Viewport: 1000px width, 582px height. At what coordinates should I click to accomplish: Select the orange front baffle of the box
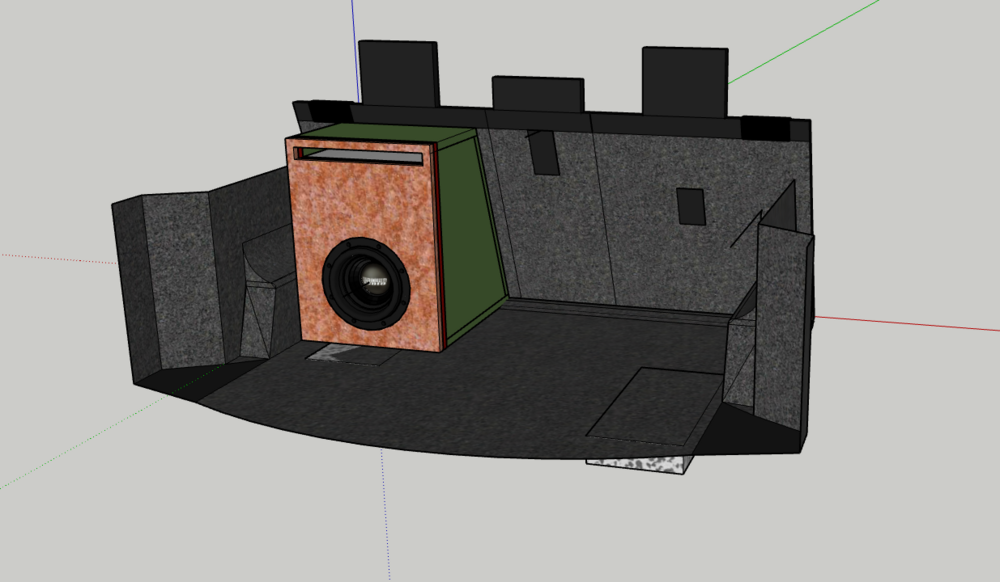point(364,245)
